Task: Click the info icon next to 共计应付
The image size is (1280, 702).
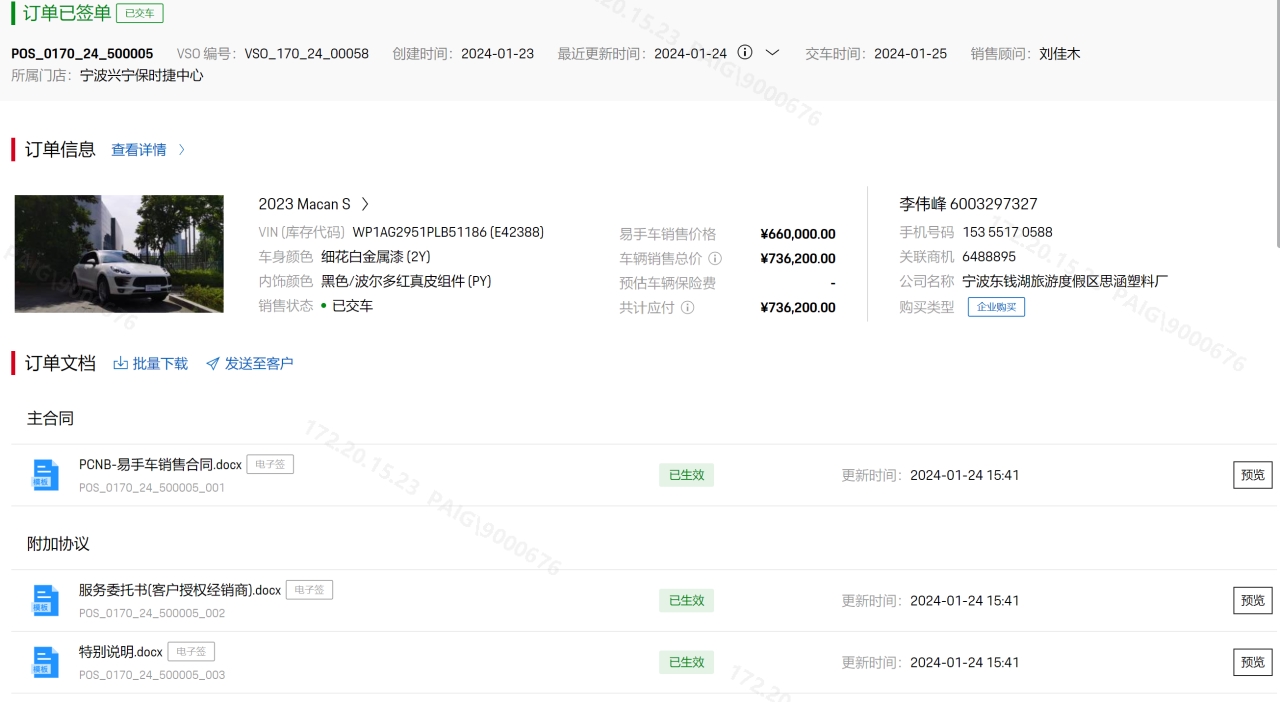Action: pos(688,308)
